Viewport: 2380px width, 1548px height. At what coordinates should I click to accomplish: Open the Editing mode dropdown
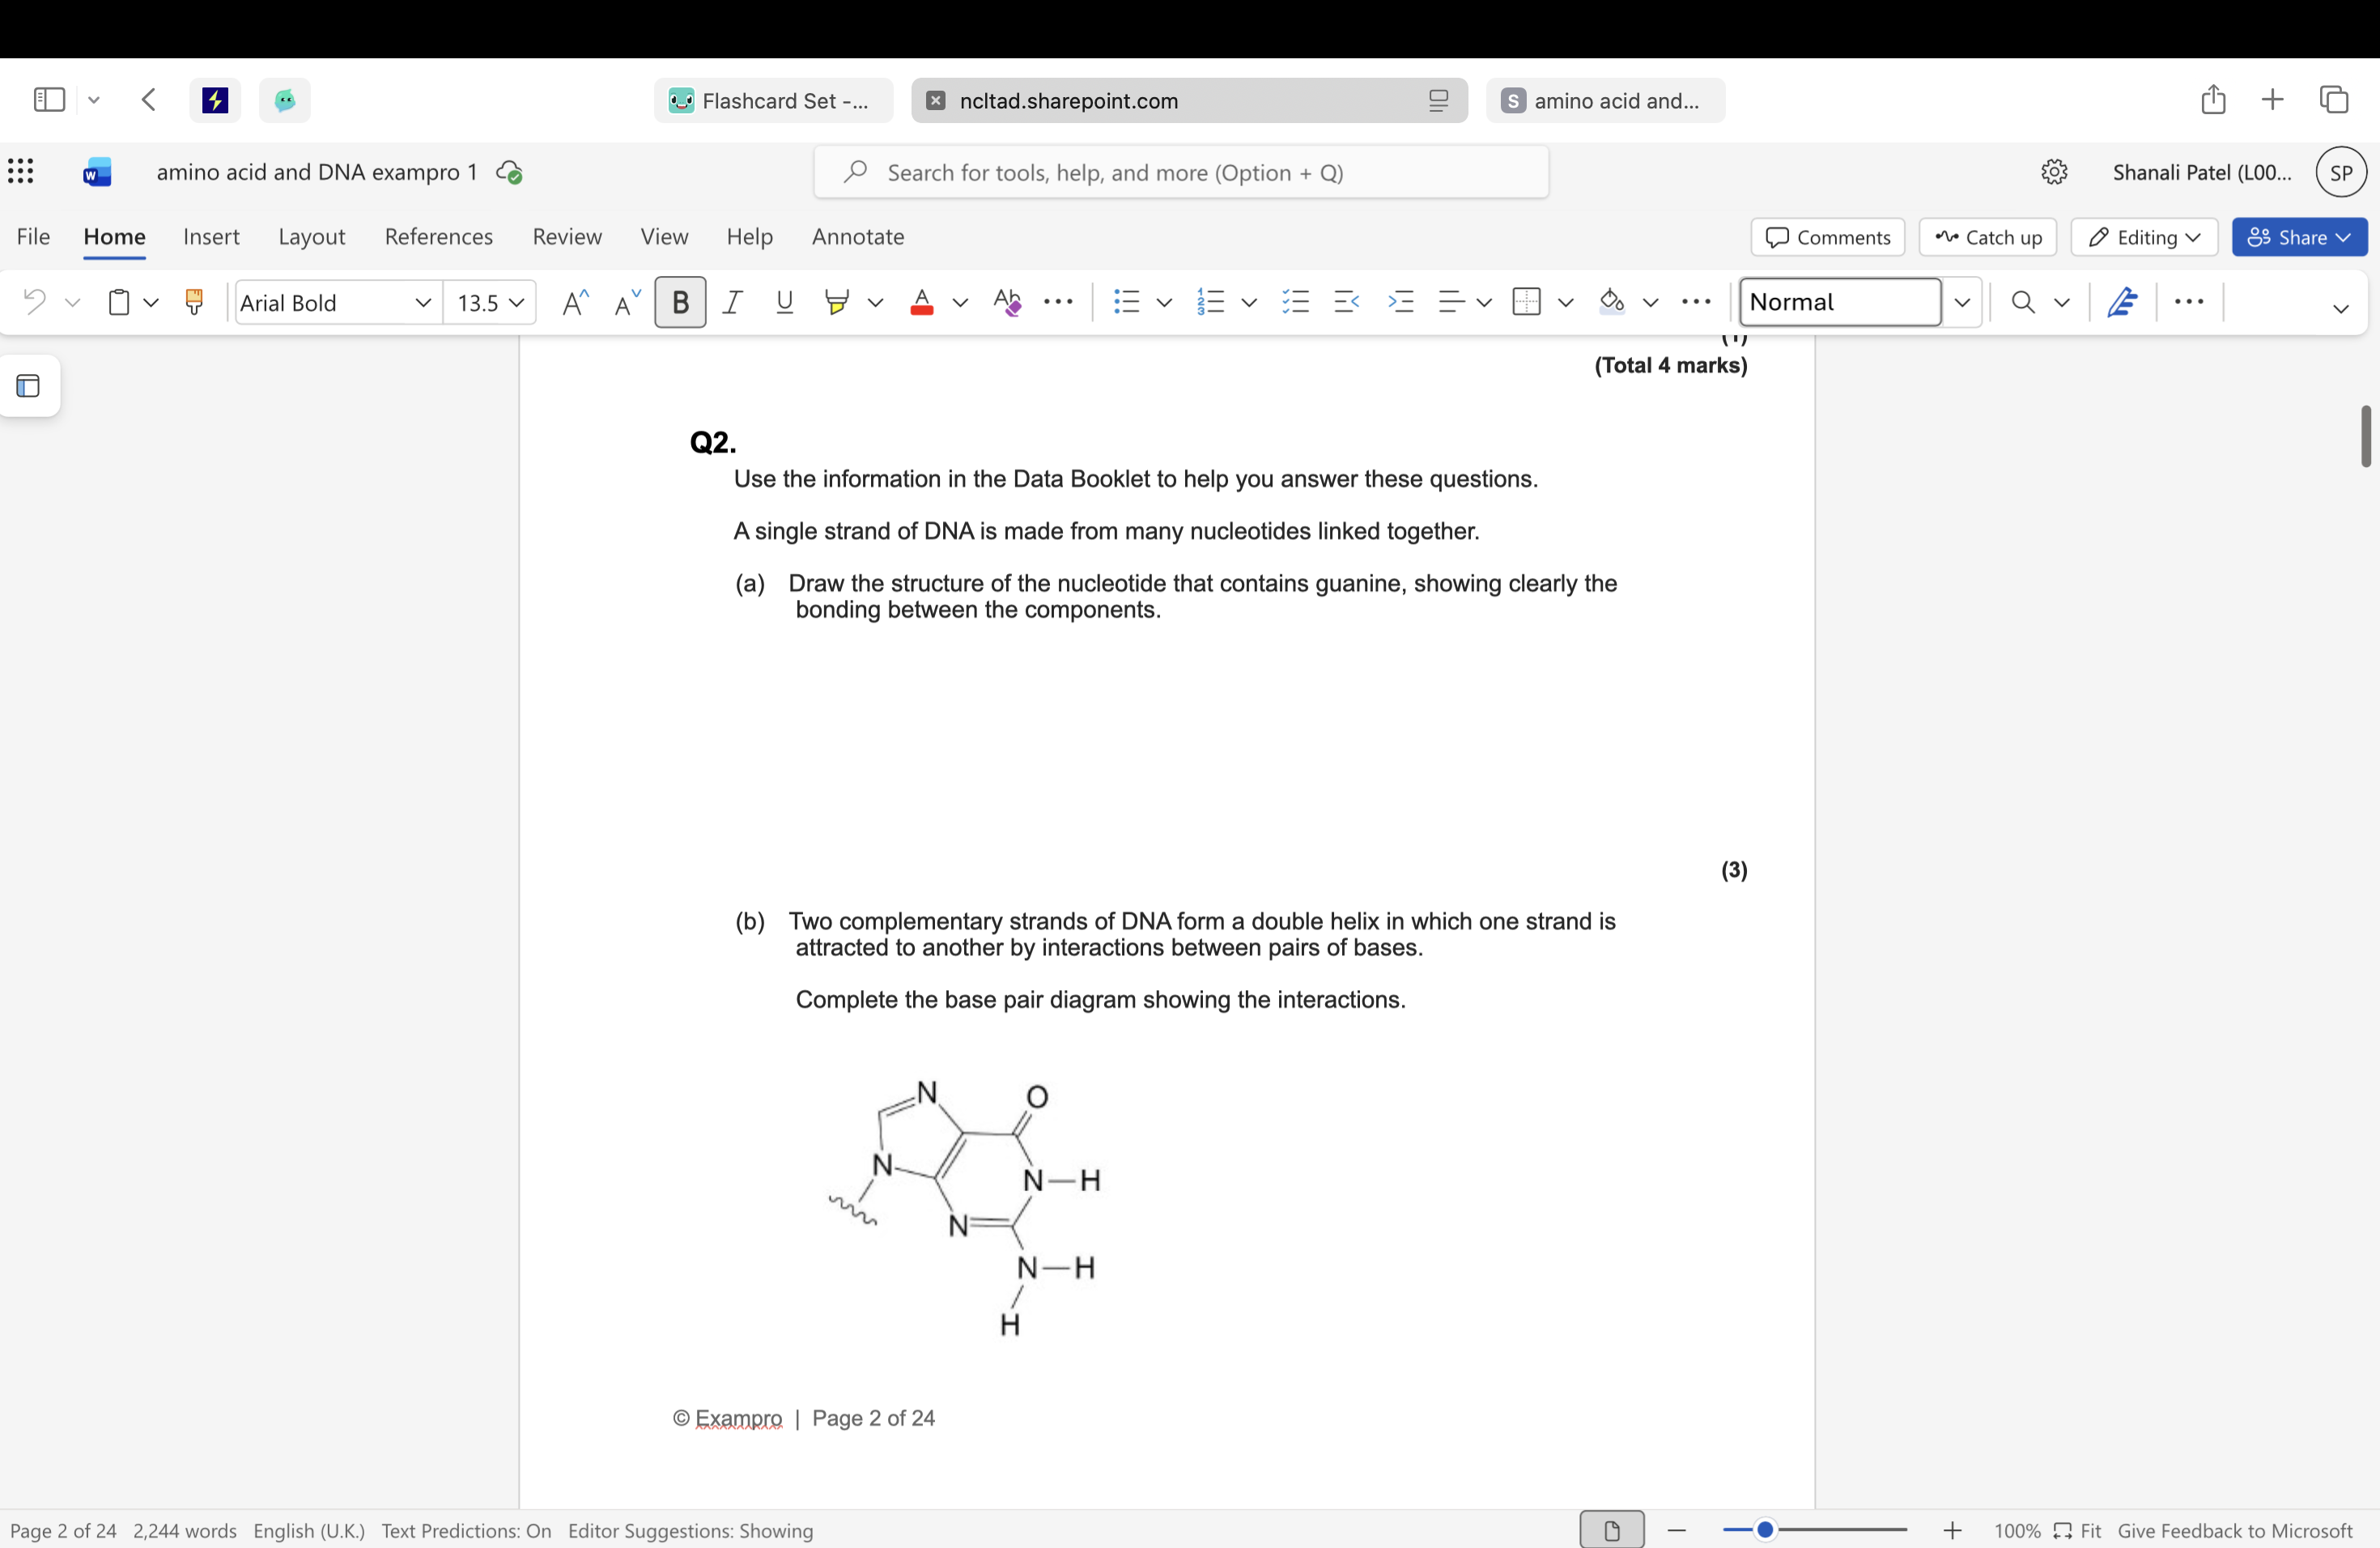tap(2144, 237)
